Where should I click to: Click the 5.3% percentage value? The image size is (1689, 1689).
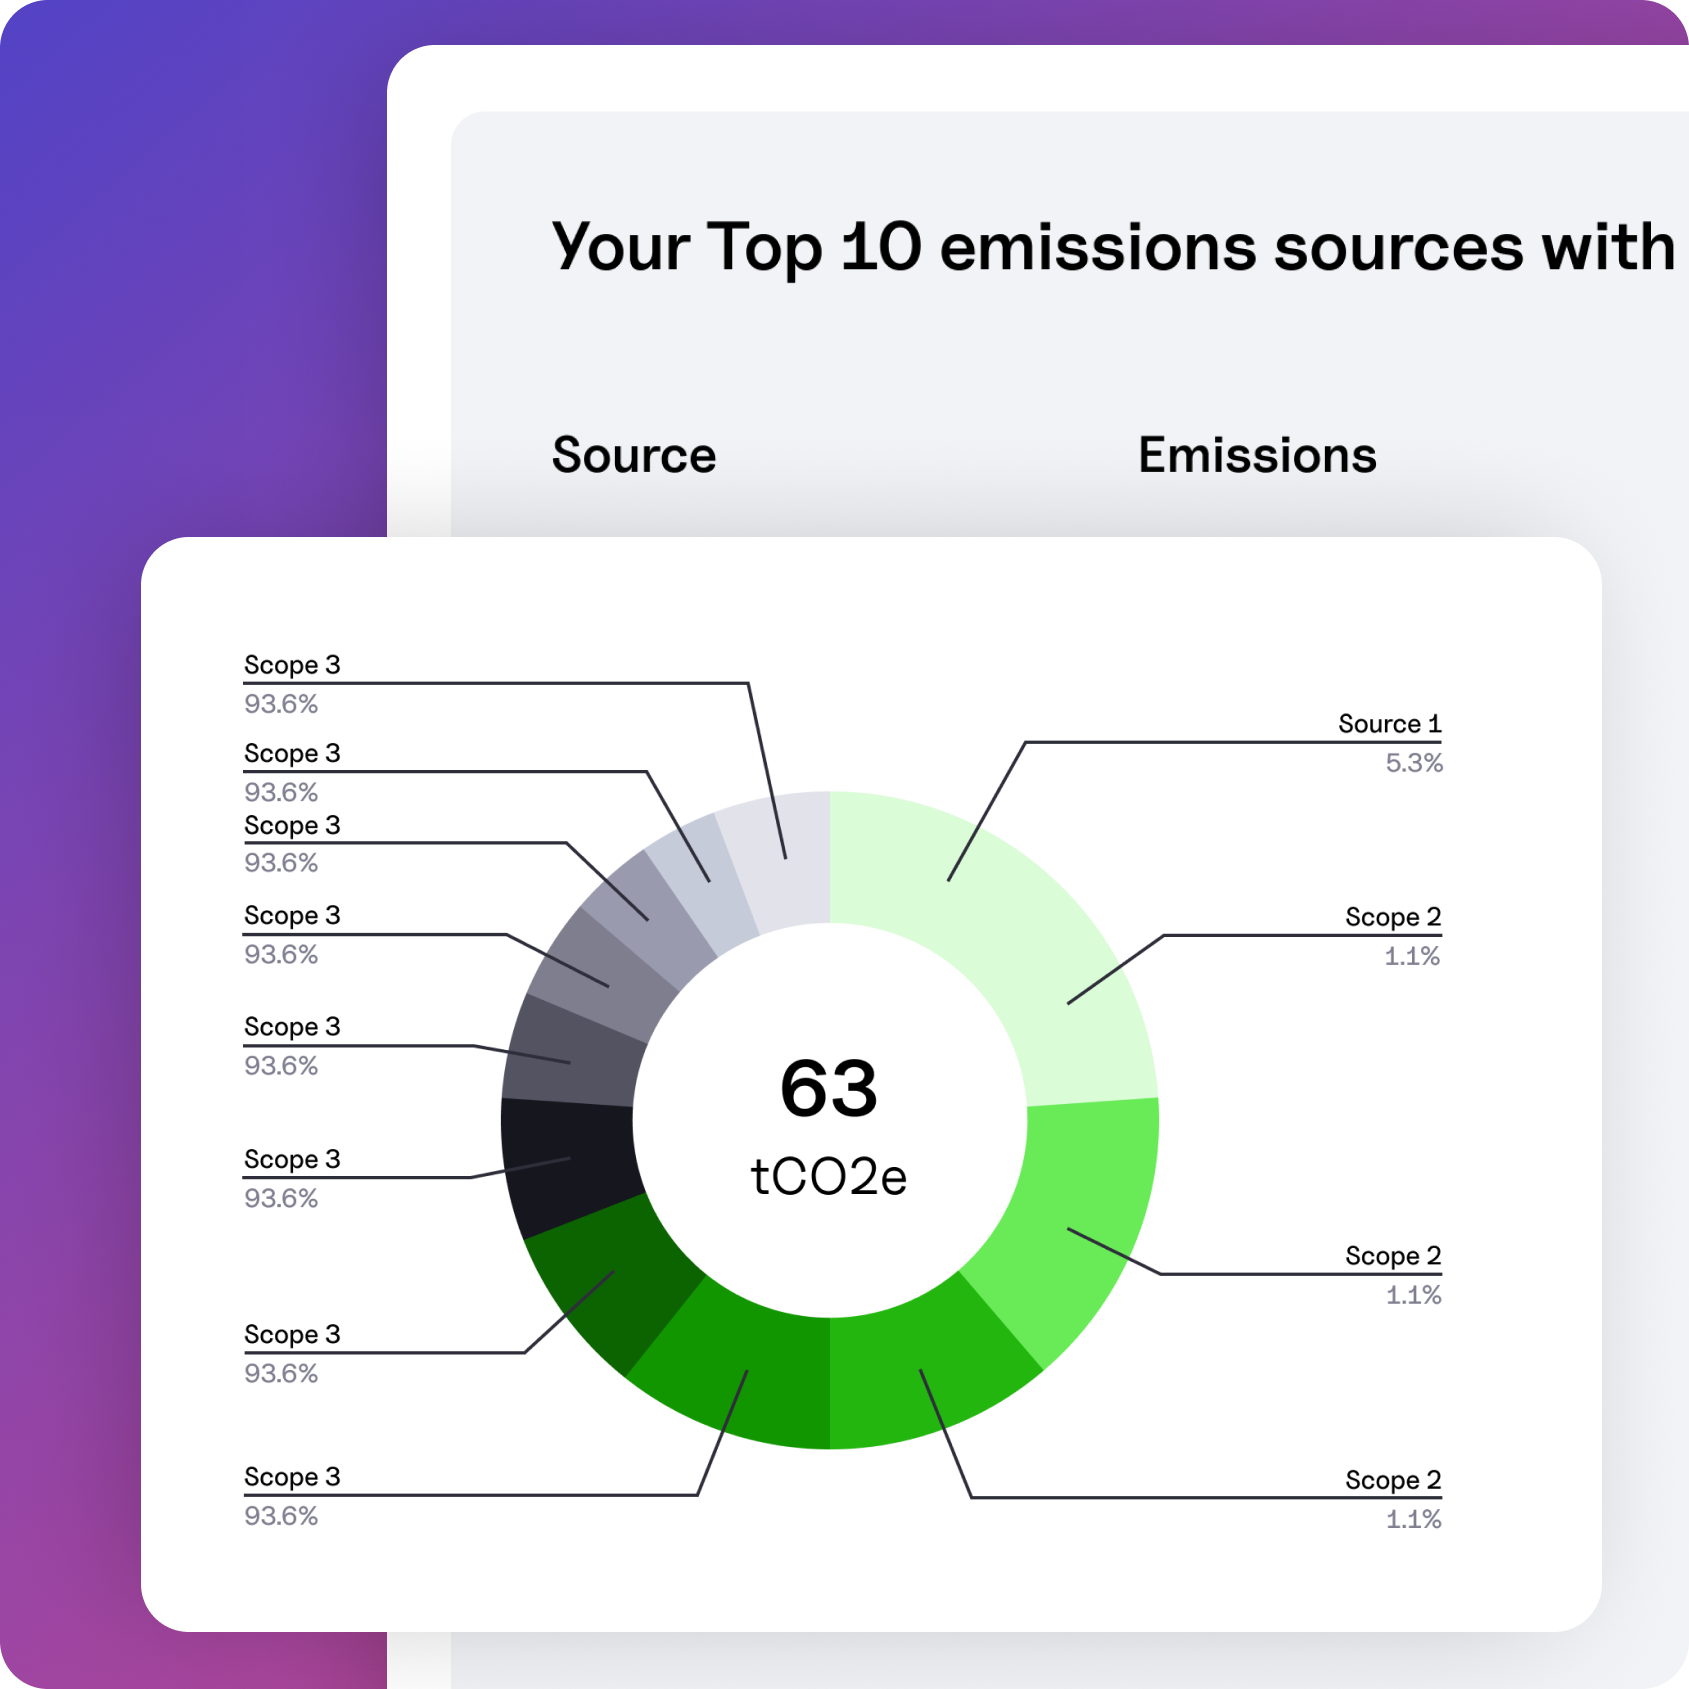pyautogui.click(x=1413, y=763)
